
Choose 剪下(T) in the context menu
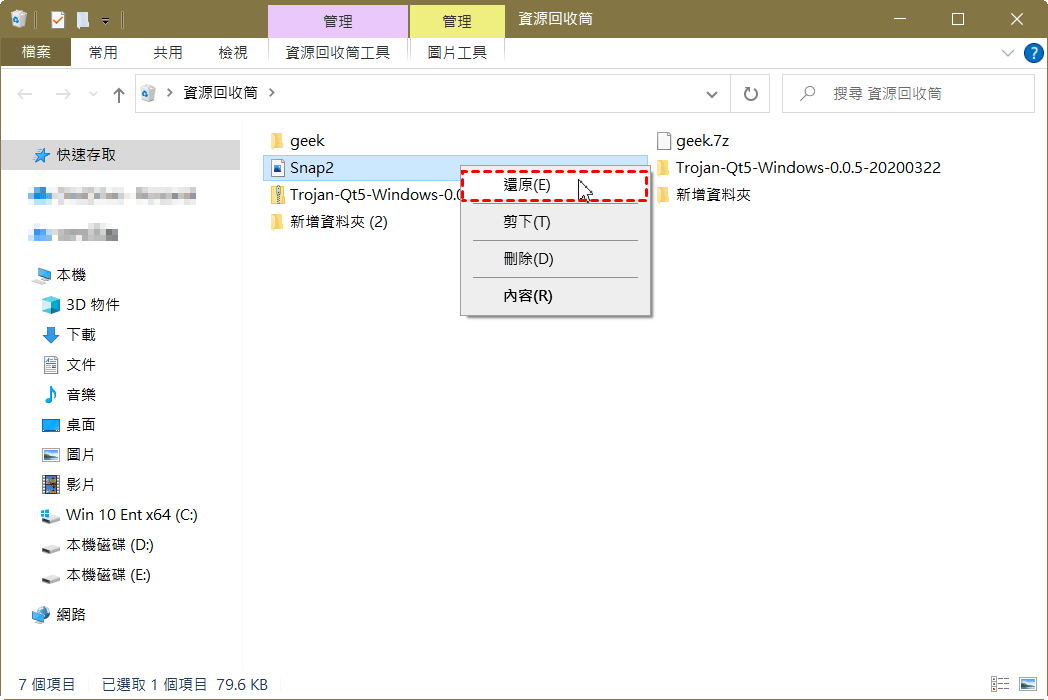[x=555, y=222]
